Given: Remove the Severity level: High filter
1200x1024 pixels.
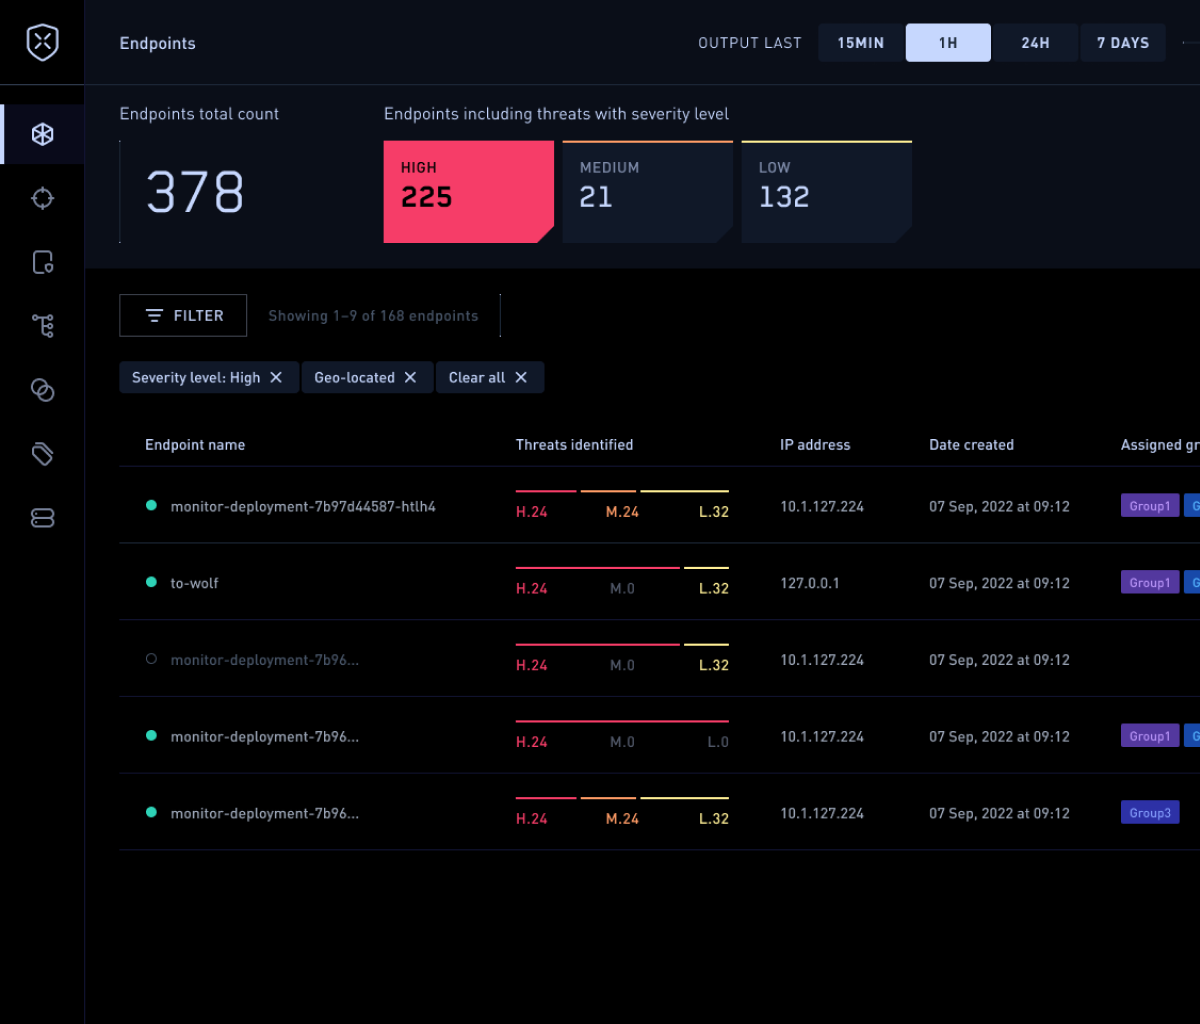Looking at the screenshot, I should click(x=276, y=378).
